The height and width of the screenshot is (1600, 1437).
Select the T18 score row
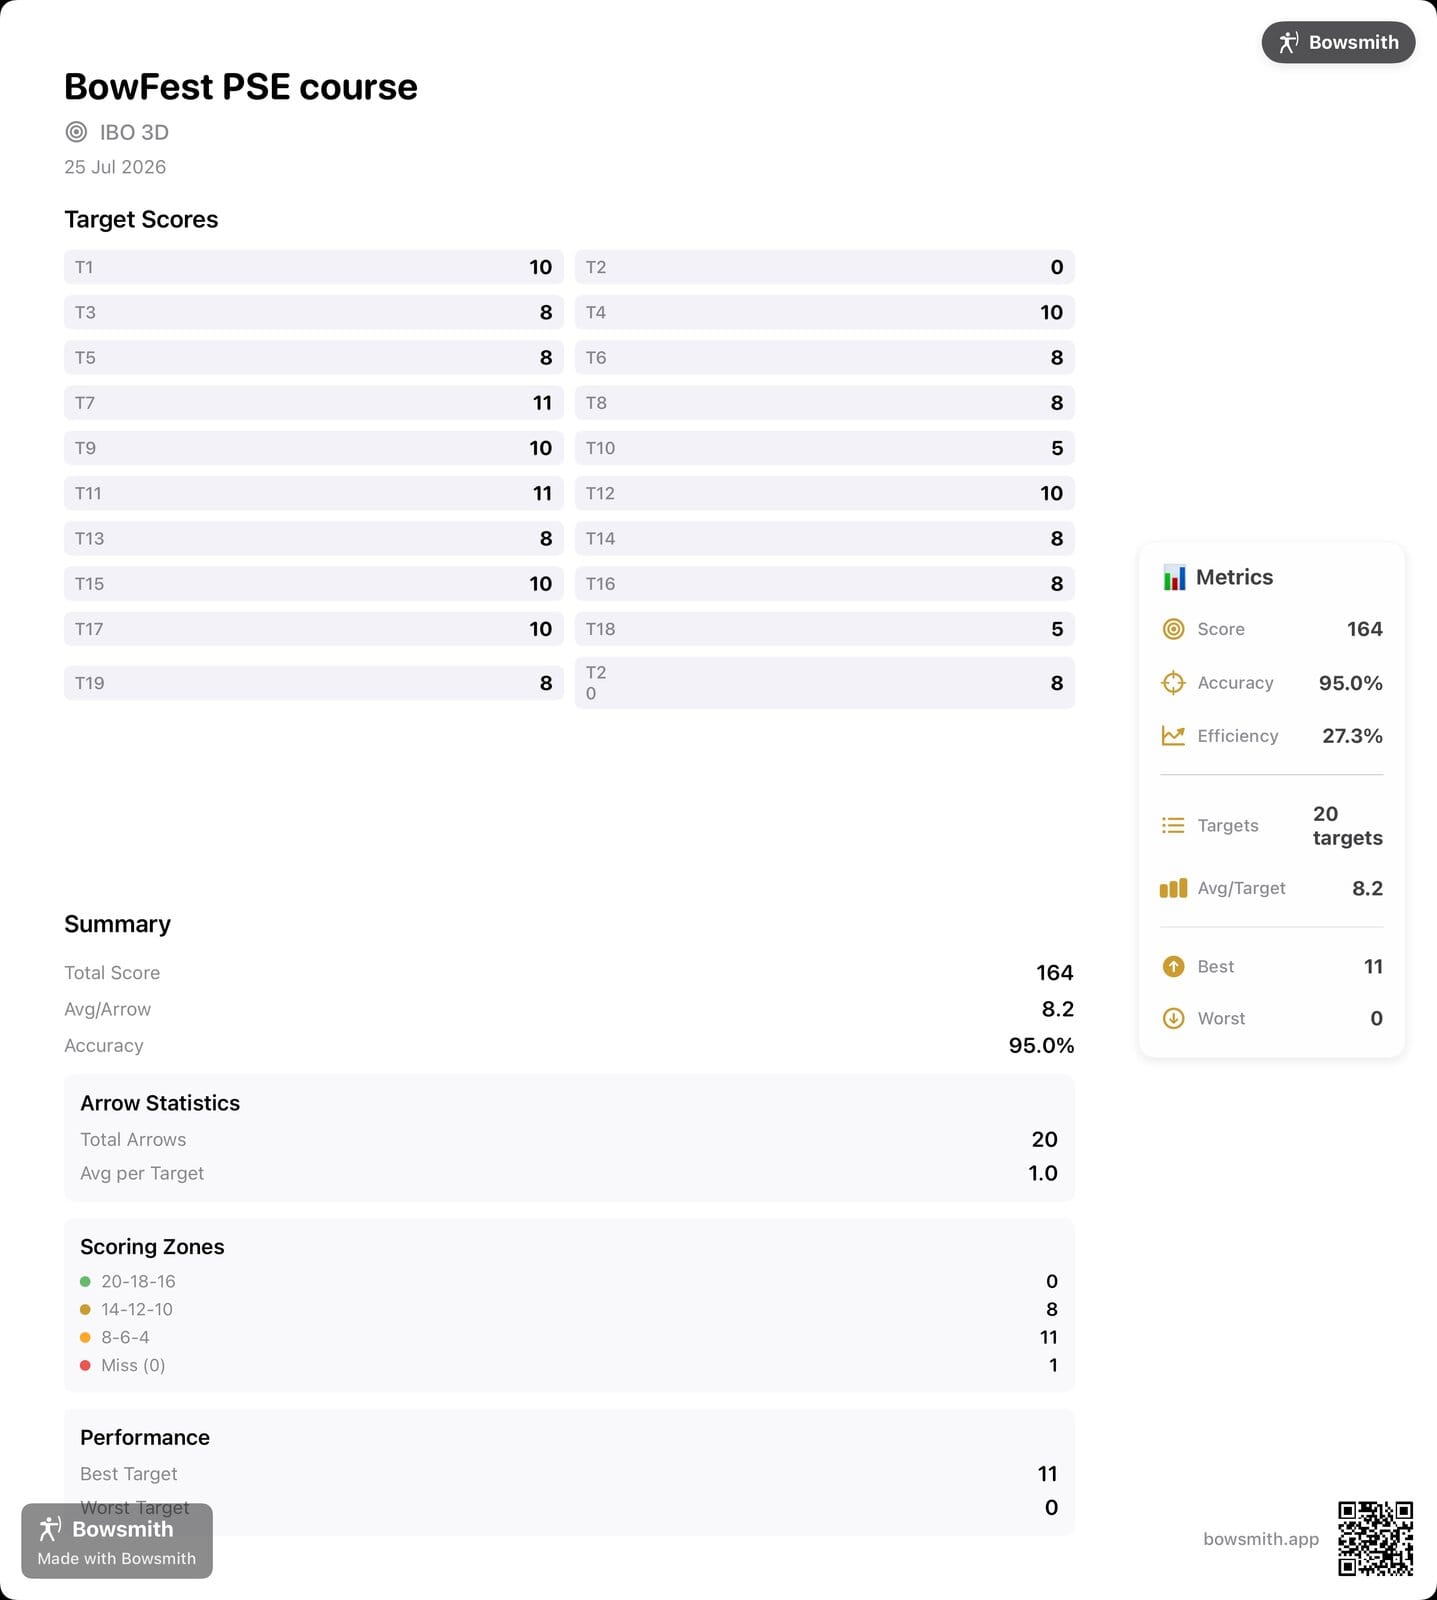coord(825,629)
